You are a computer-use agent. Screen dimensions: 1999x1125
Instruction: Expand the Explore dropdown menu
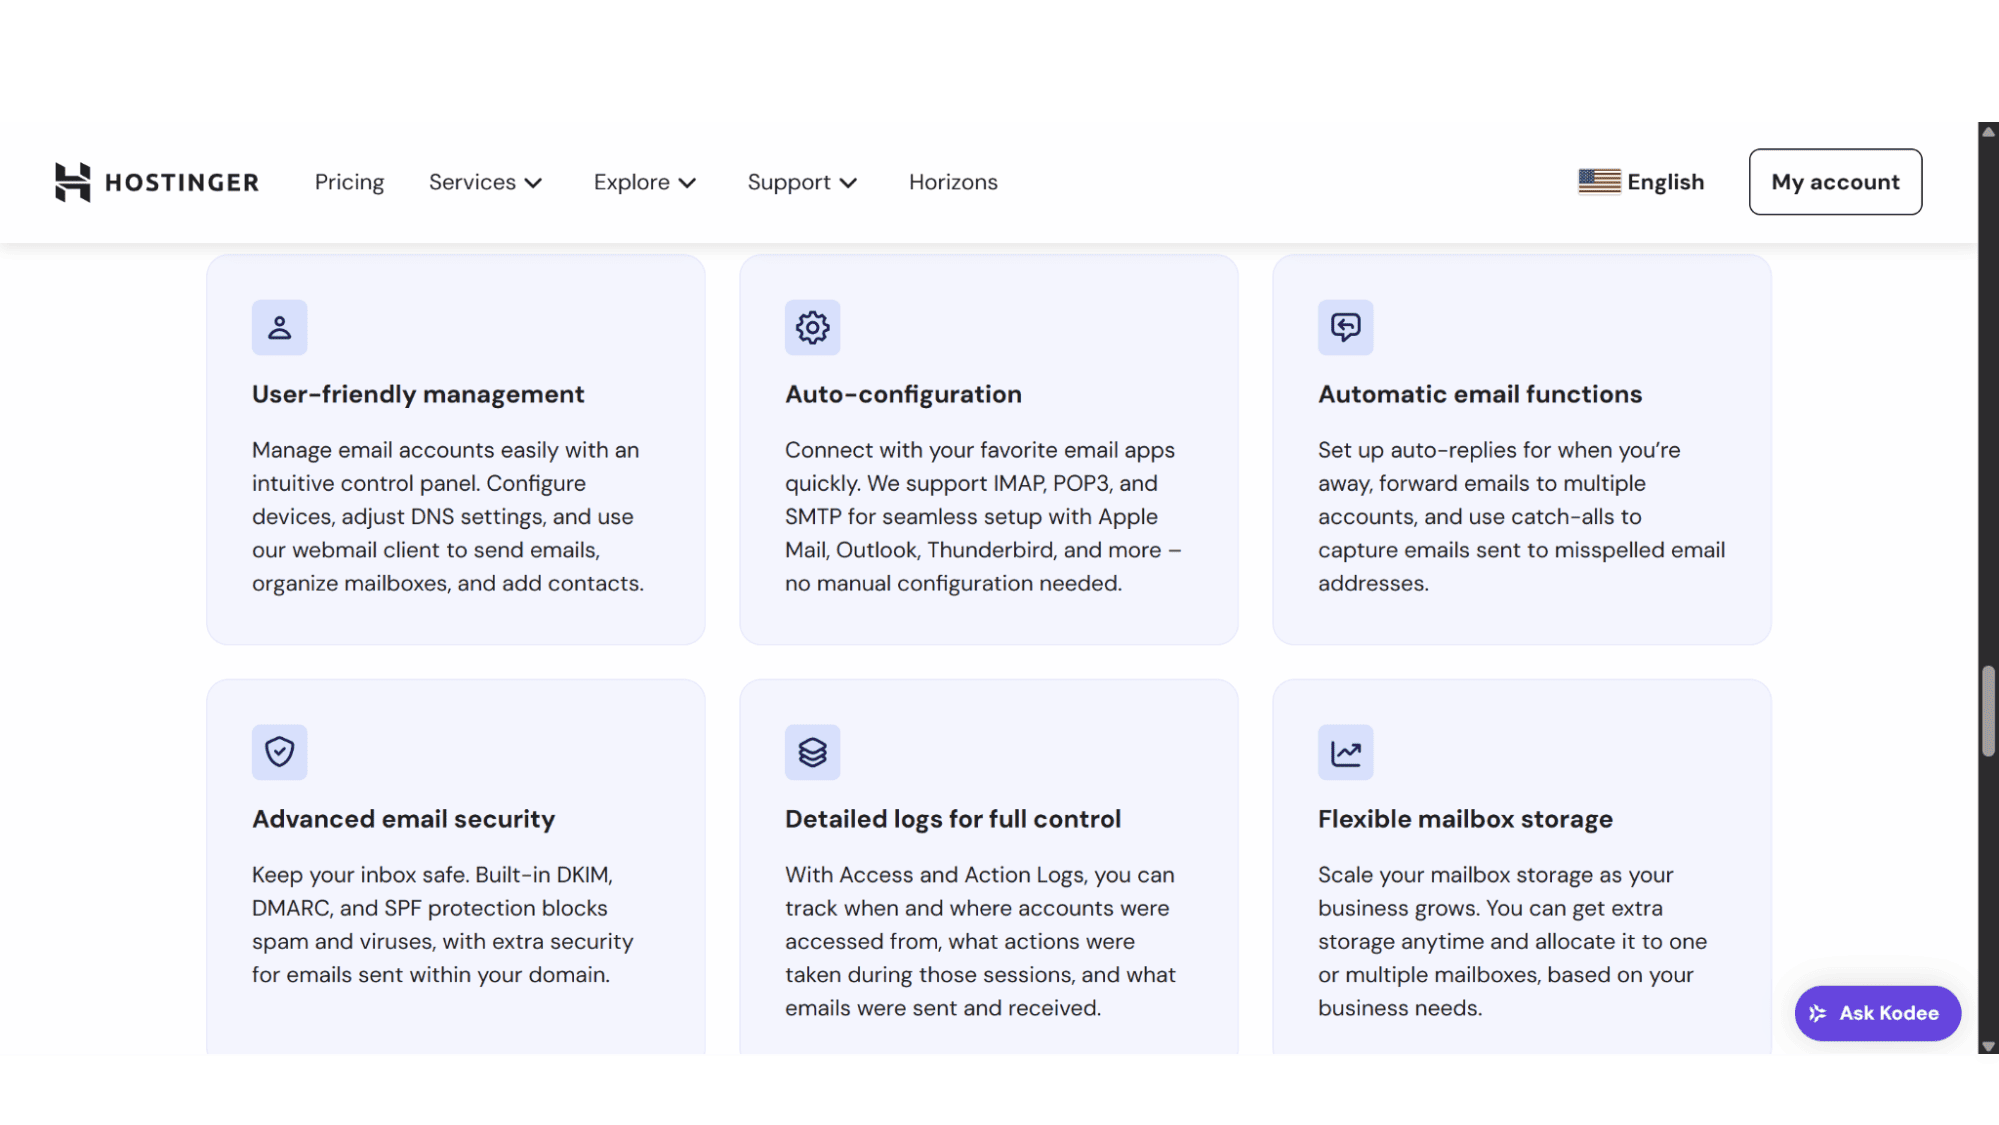point(644,182)
